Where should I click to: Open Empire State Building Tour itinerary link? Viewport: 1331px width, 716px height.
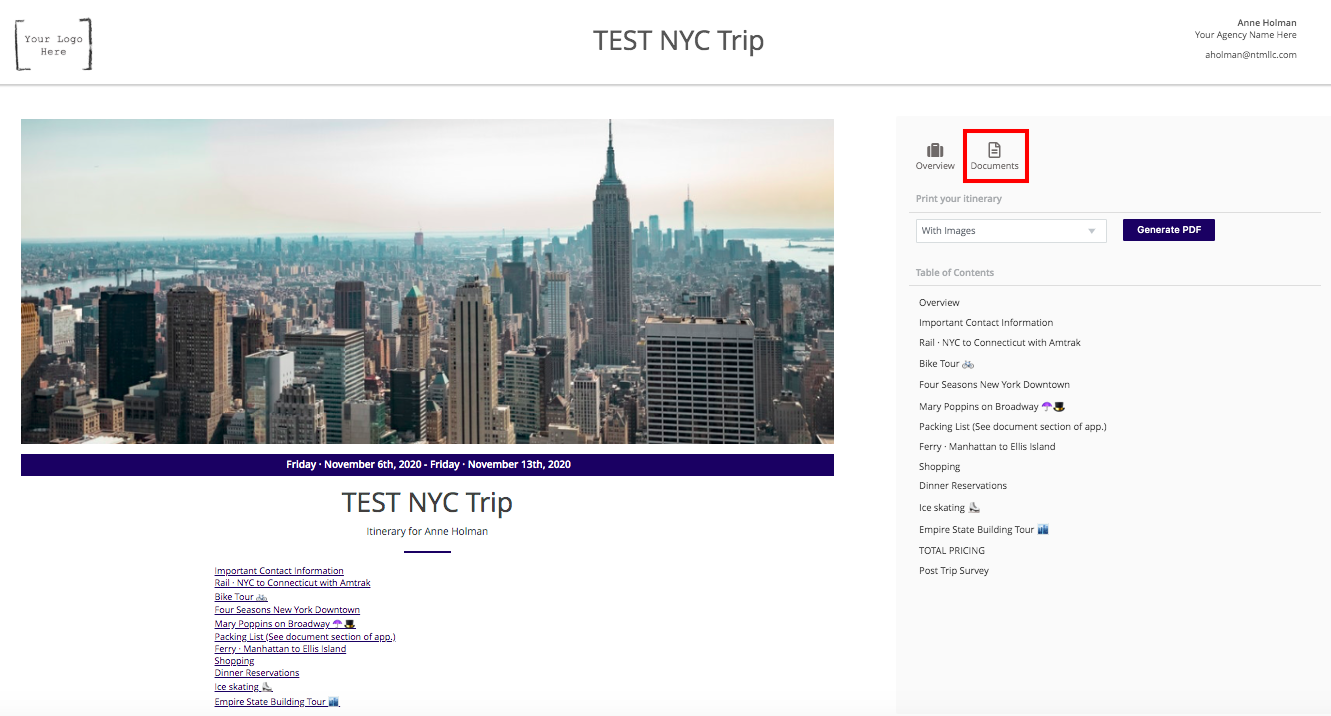(277, 702)
